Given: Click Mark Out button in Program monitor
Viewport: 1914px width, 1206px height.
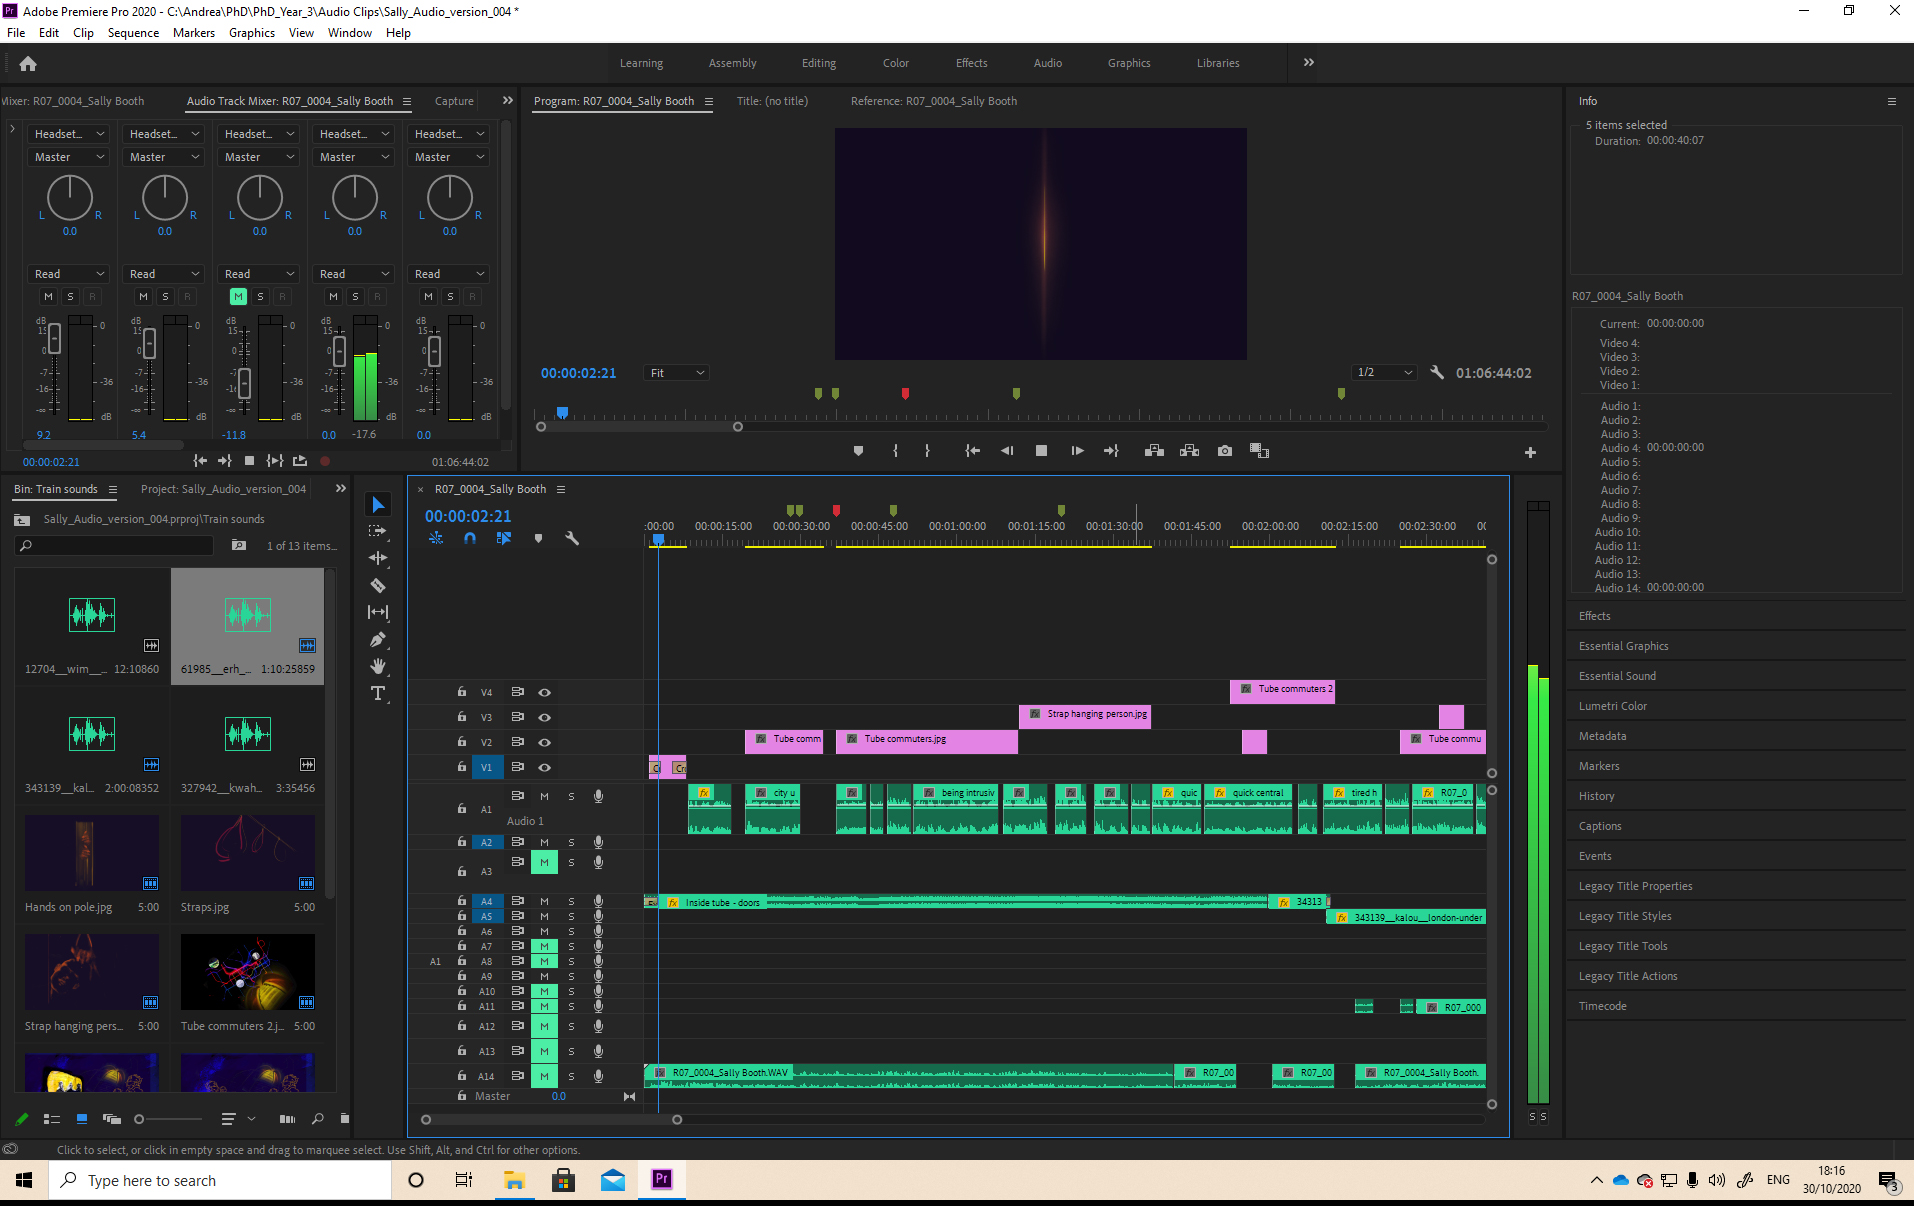Looking at the screenshot, I should click(x=927, y=451).
